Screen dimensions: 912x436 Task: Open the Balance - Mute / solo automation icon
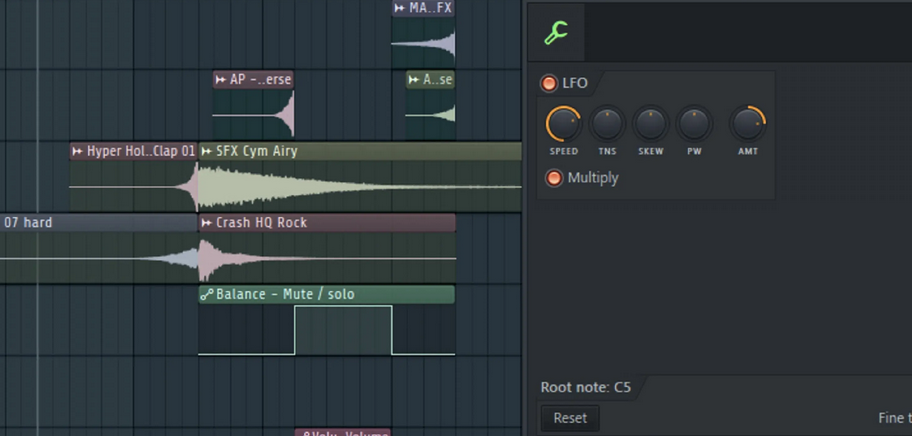coord(206,295)
